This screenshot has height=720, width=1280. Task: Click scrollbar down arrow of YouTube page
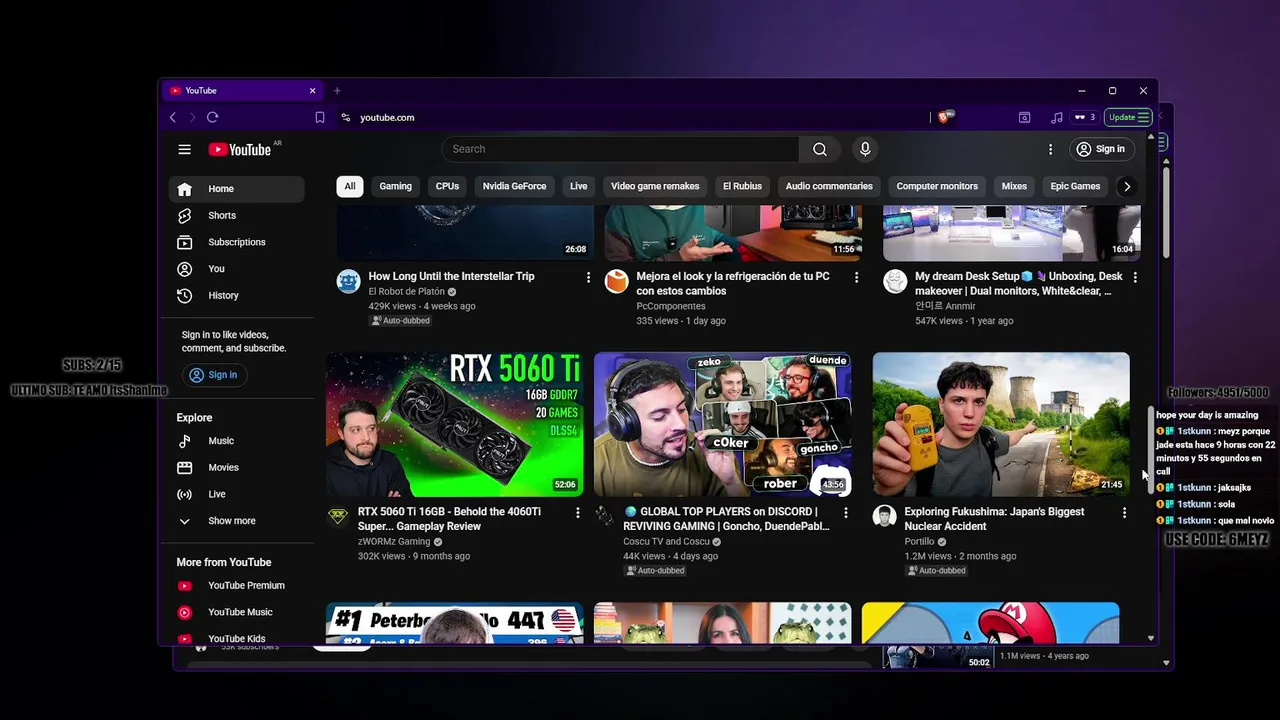[1151, 638]
